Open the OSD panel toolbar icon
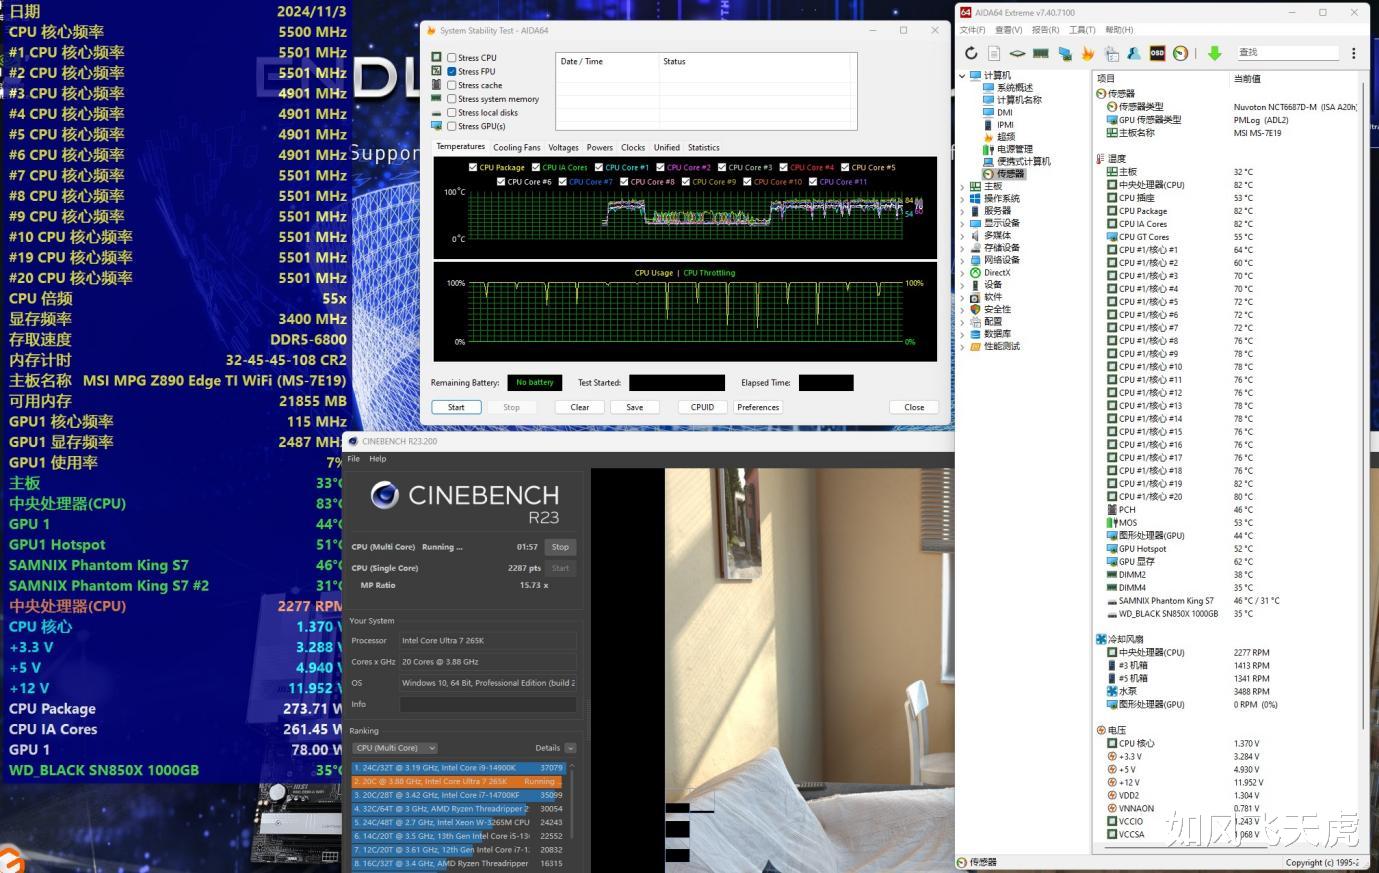Screen dimensions: 1379x873 coord(1157,53)
